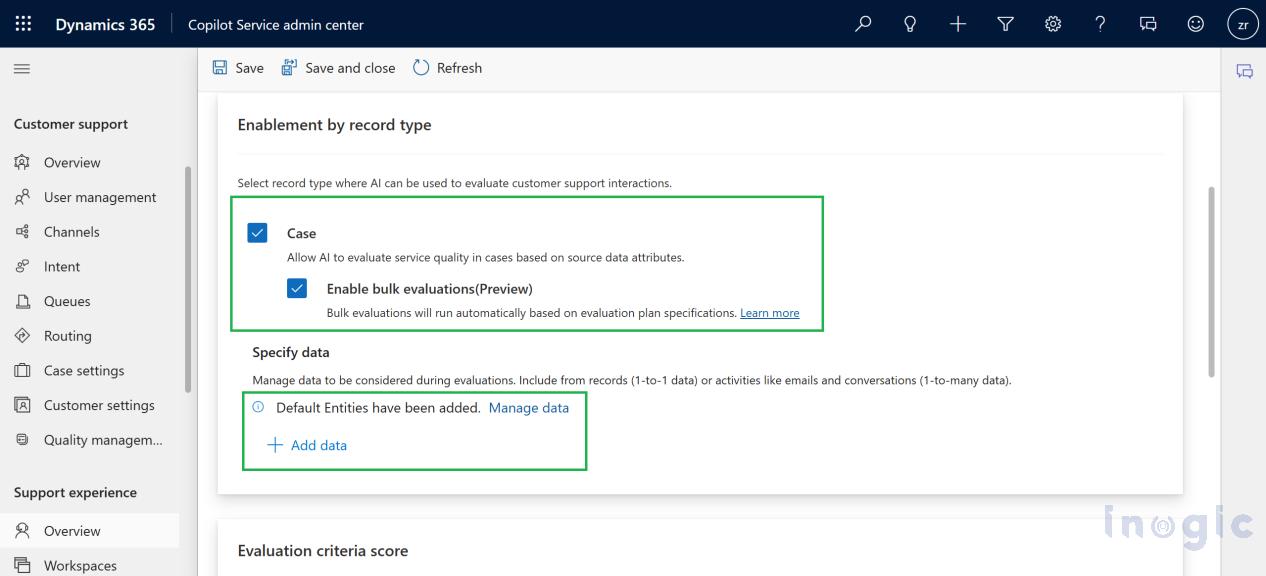1266x576 pixels.
Task: Open Quality management in sidebar
Action: 102,440
